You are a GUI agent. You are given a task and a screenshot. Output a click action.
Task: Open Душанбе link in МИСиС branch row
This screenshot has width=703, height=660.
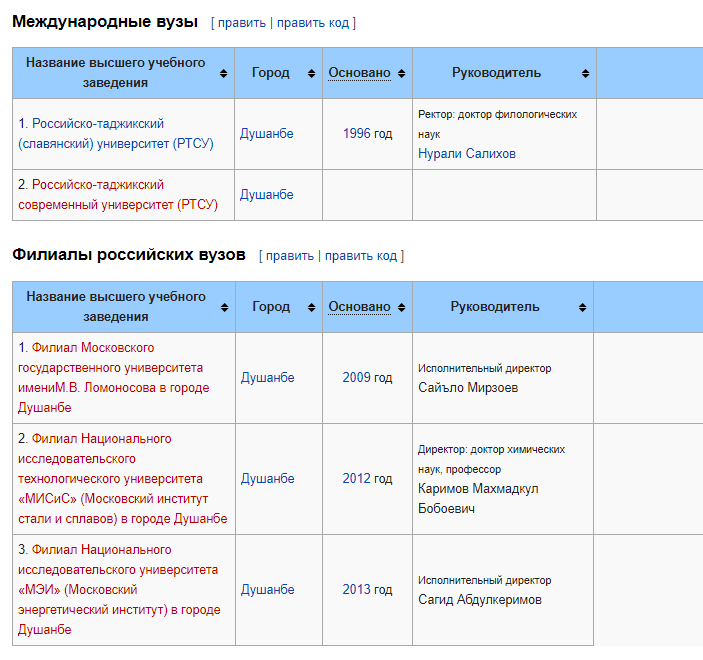267,478
